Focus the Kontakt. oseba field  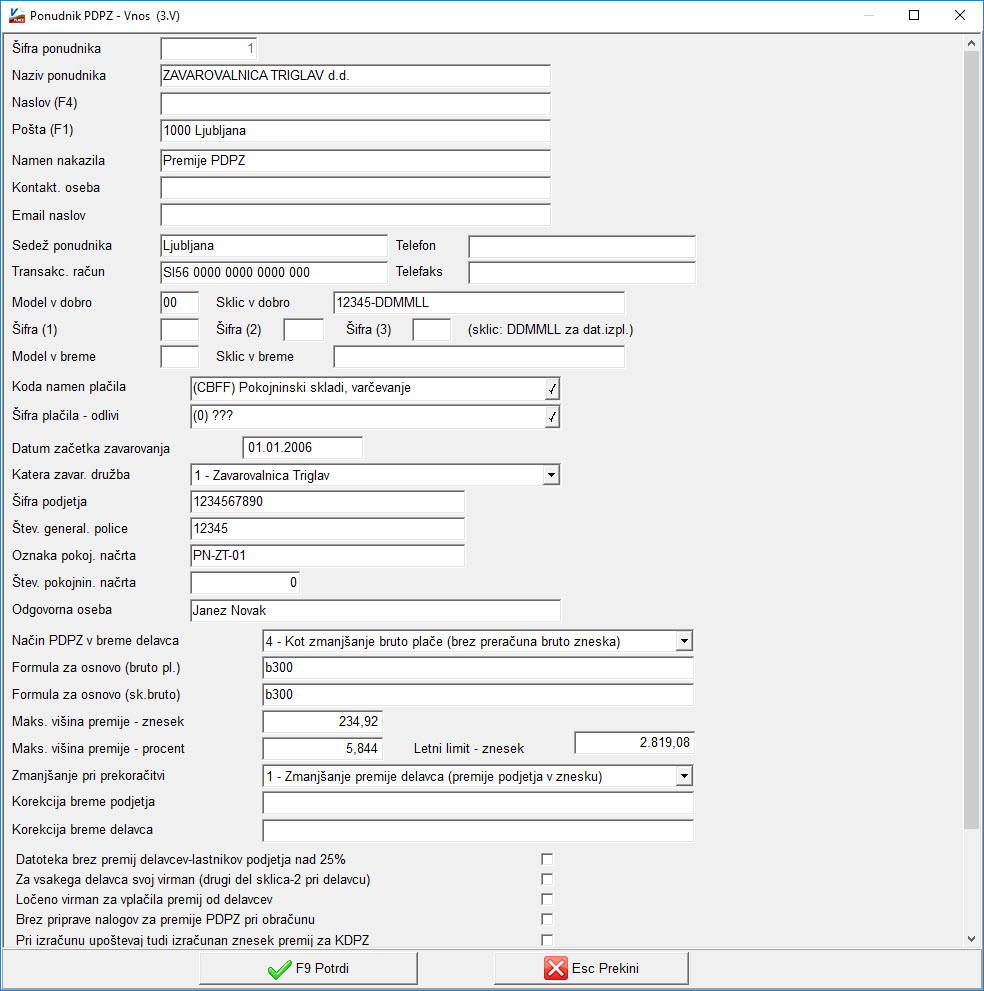tap(355, 188)
